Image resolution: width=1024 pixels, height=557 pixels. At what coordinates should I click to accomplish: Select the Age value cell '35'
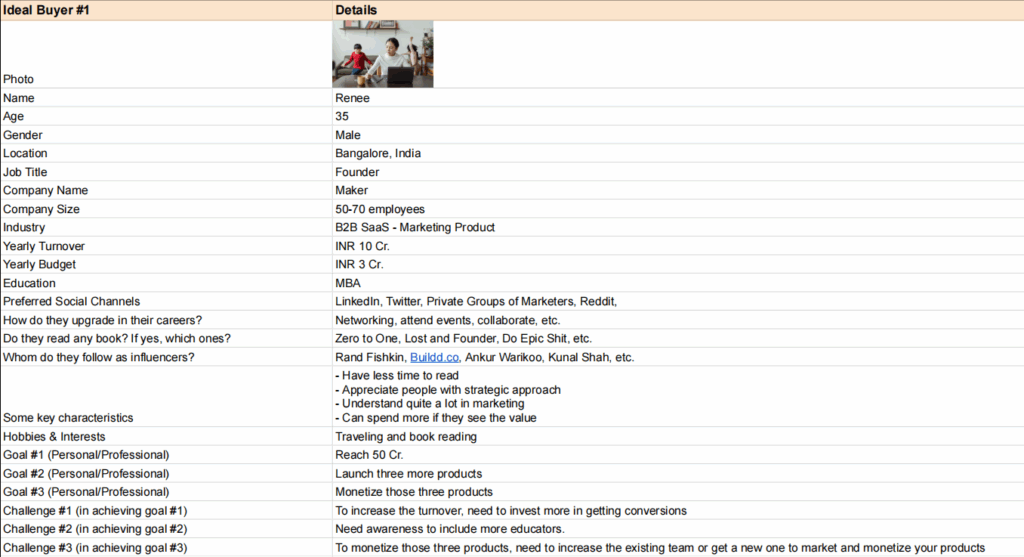pyautogui.click(x=342, y=117)
